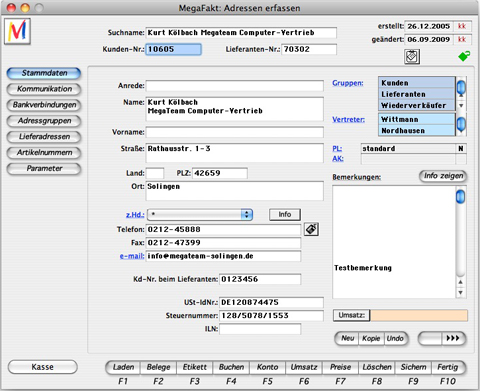Go to next record with triple arrow
This screenshot has width=480, height=391.
[454, 338]
